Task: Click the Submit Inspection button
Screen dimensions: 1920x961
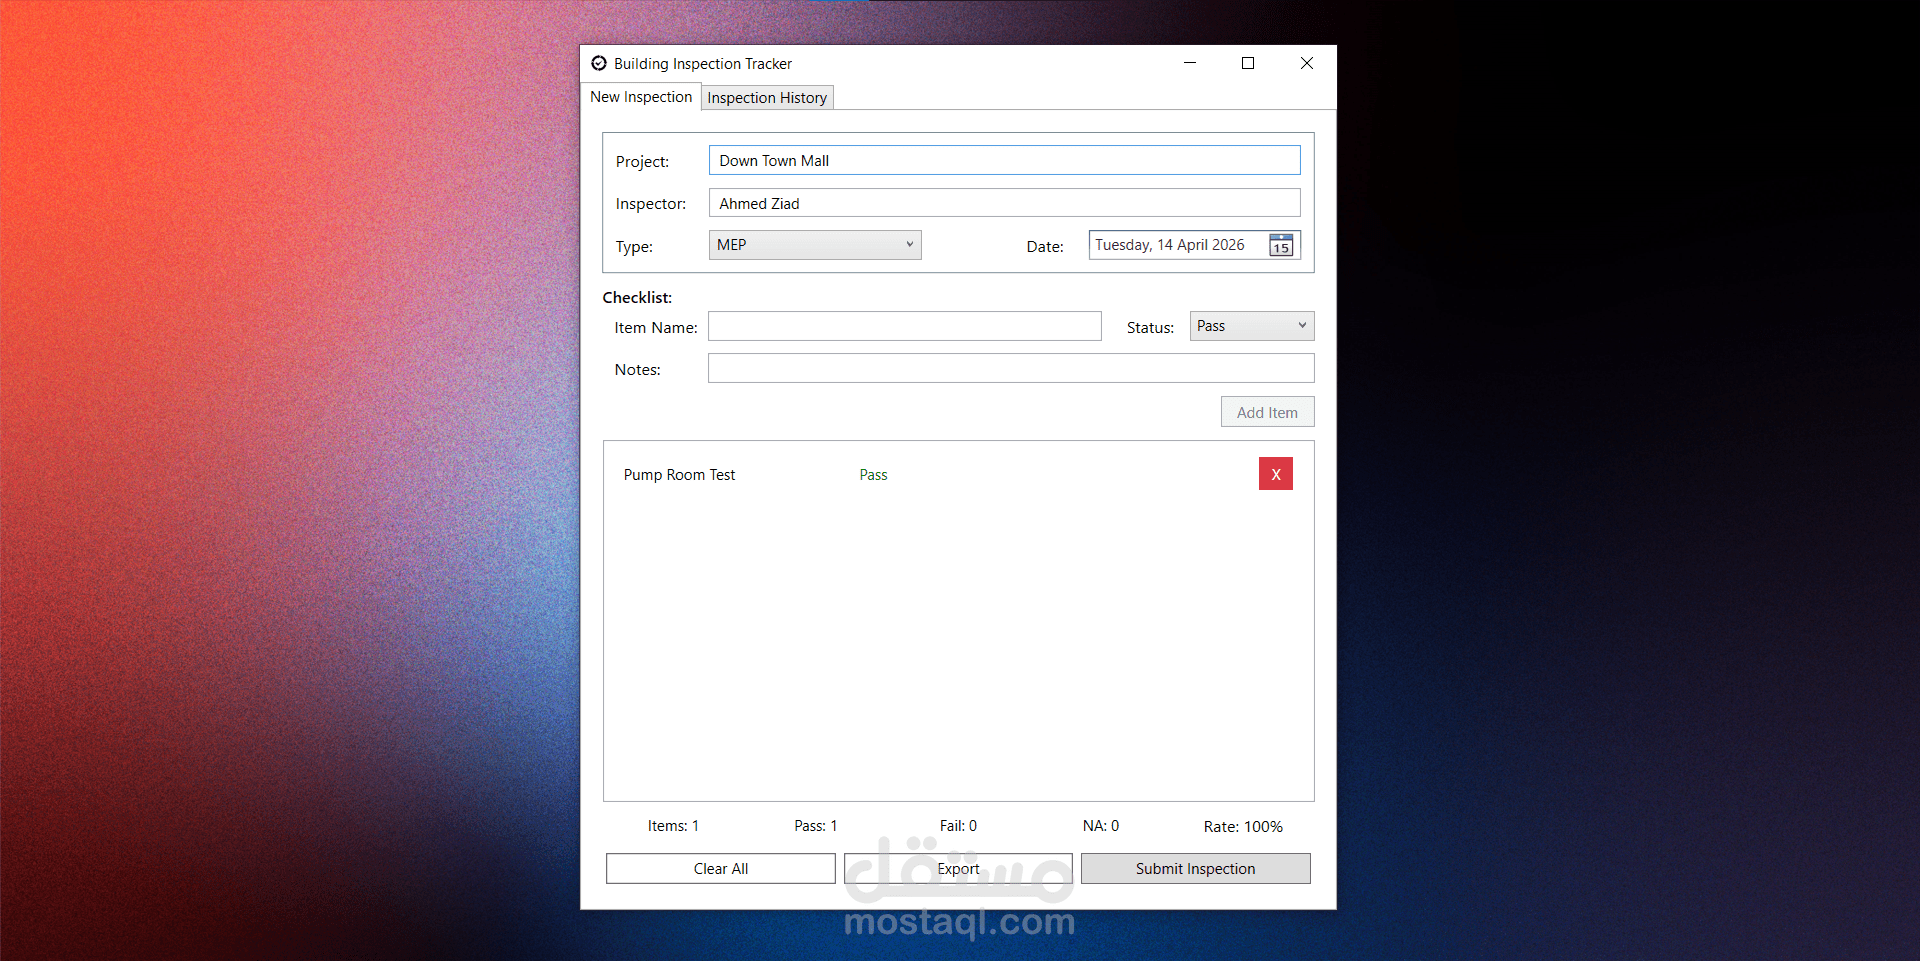Action: [1195, 868]
